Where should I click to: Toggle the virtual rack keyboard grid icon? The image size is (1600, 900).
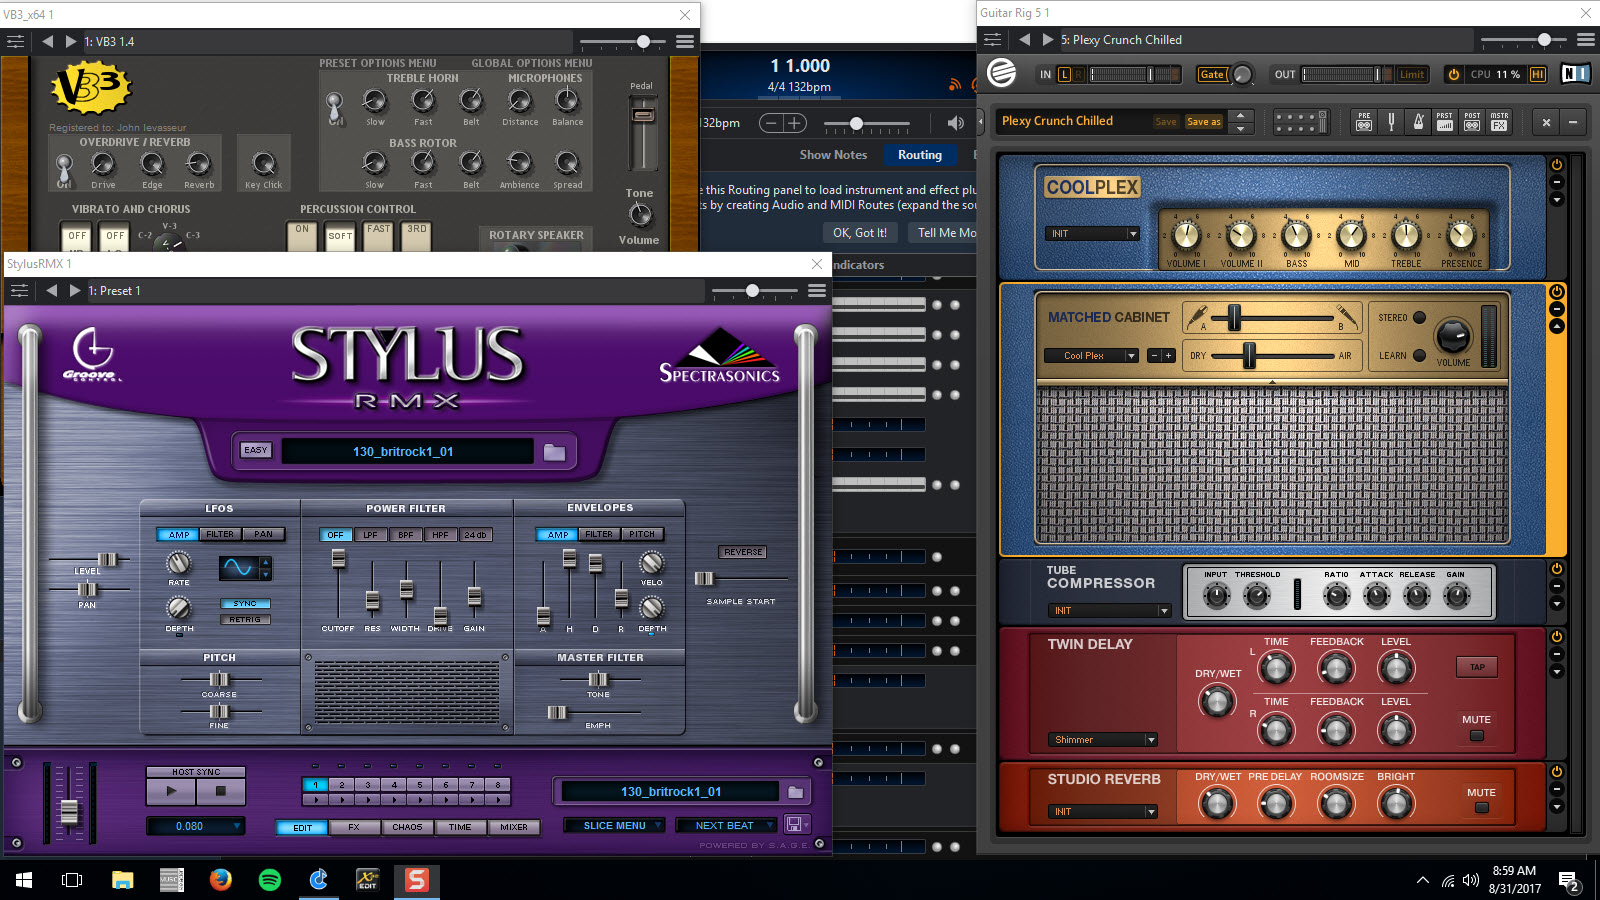click(x=1300, y=122)
